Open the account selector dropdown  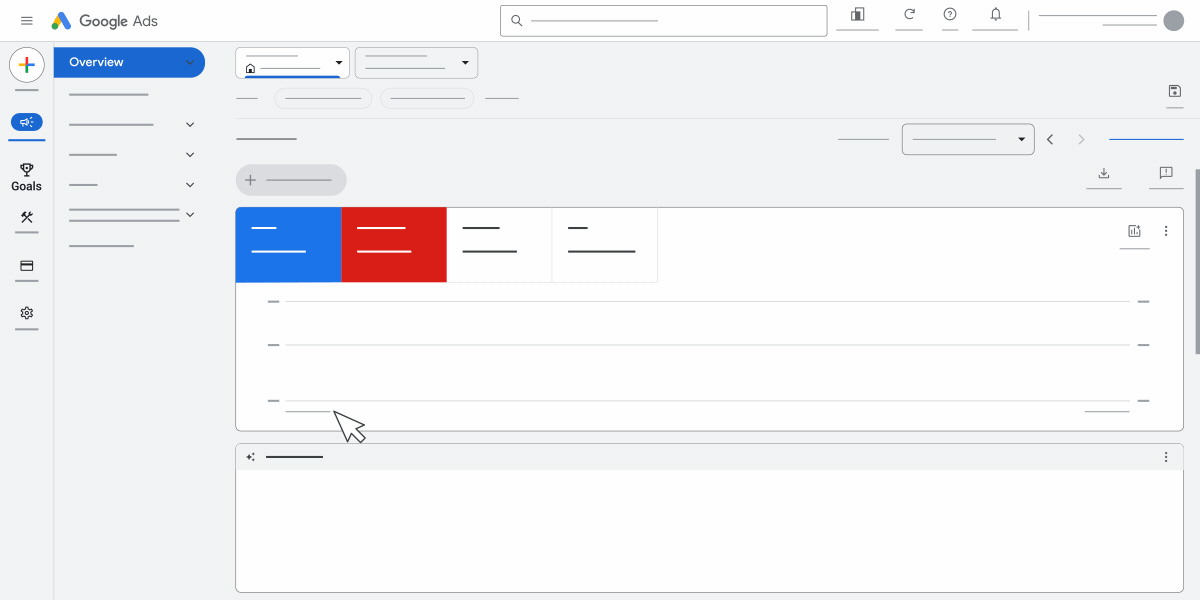(x=292, y=62)
